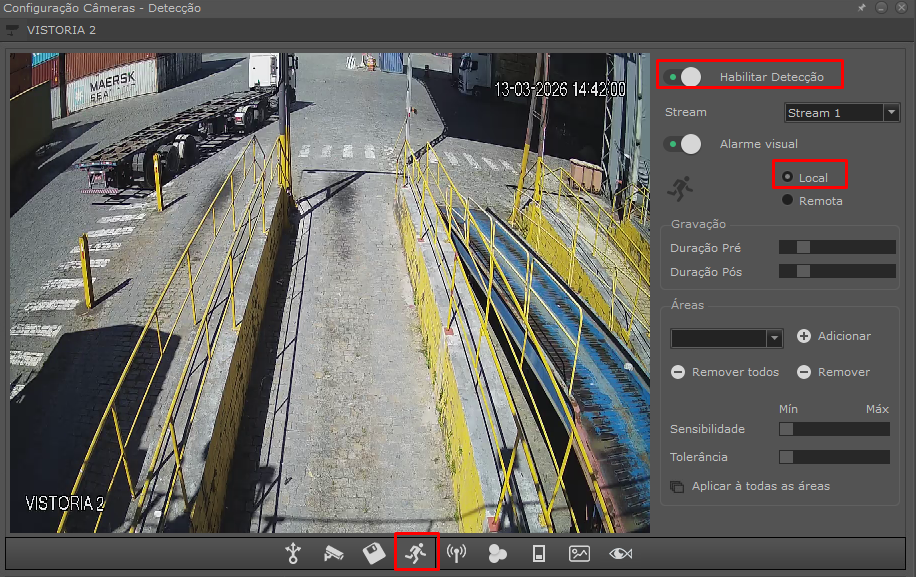
Task: Toggle the Habilitar Detecção switch
Action: (685, 77)
